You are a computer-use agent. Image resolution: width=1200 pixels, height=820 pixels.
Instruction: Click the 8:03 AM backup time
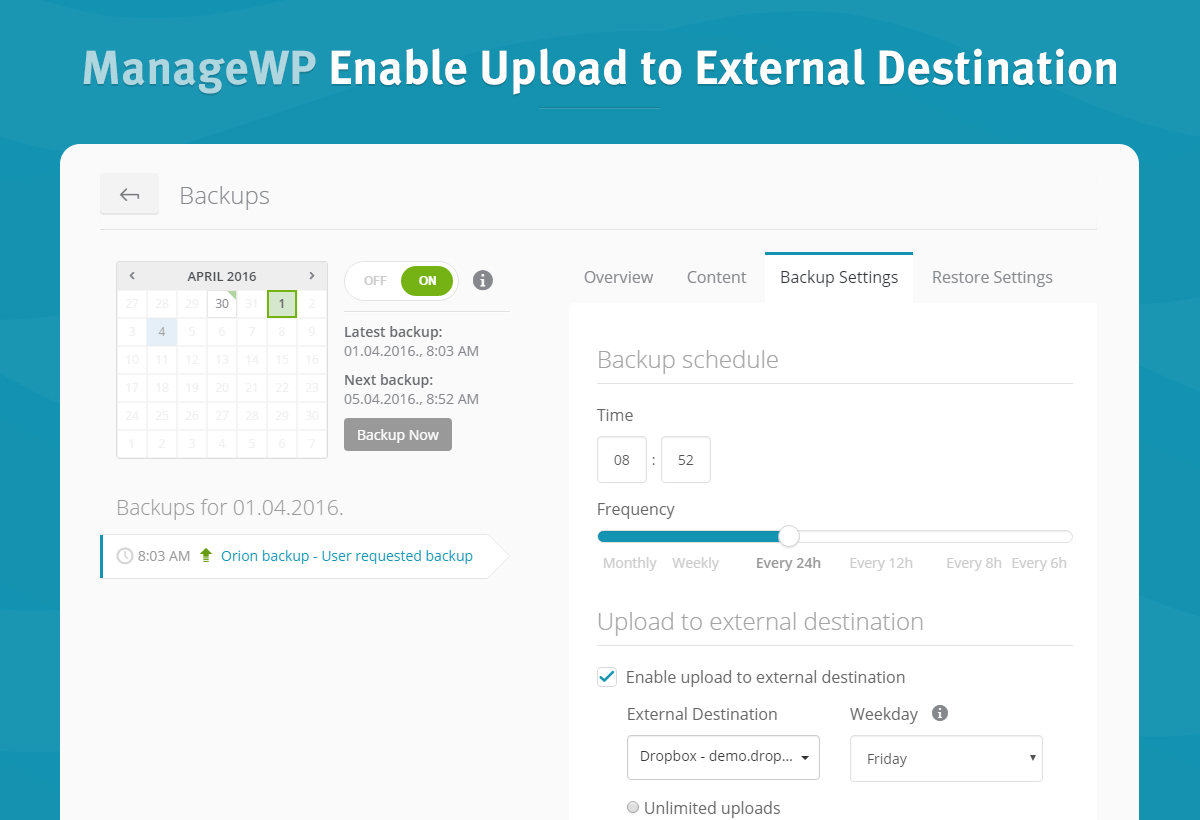point(164,556)
